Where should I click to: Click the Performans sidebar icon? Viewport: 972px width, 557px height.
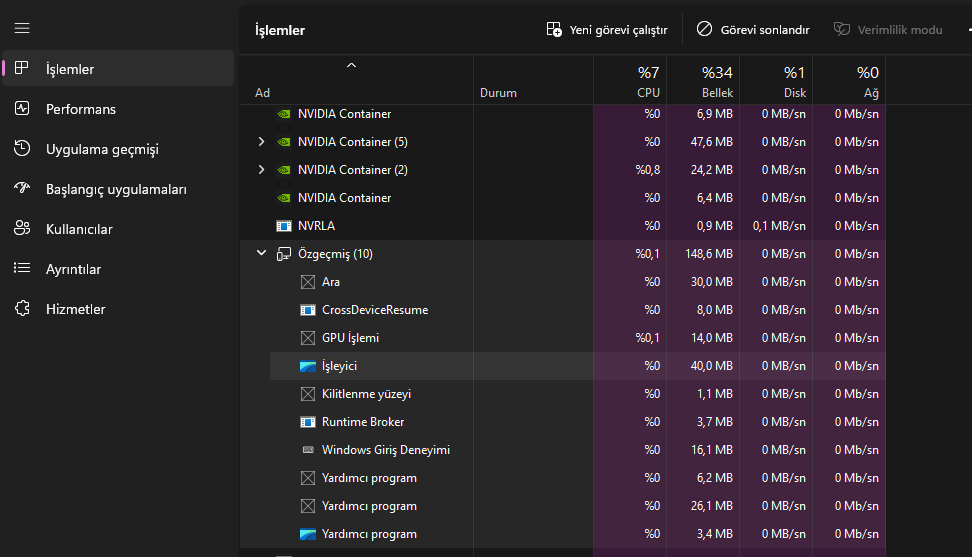(22, 109)
